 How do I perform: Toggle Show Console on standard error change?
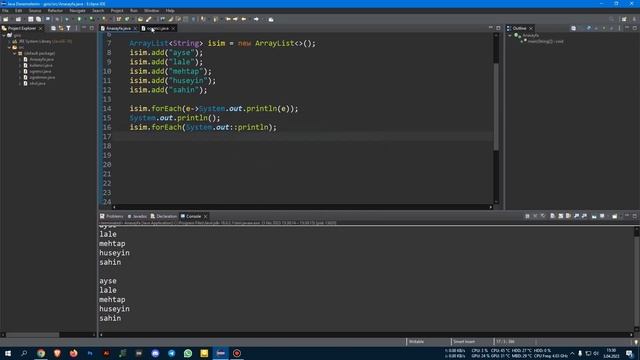(x=584, y=216)
